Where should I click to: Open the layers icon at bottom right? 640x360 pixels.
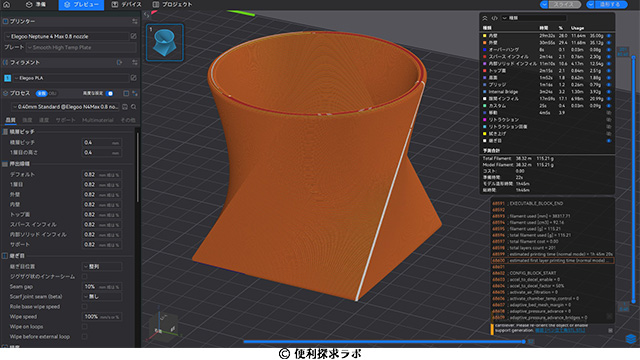[x=631, y=339]
